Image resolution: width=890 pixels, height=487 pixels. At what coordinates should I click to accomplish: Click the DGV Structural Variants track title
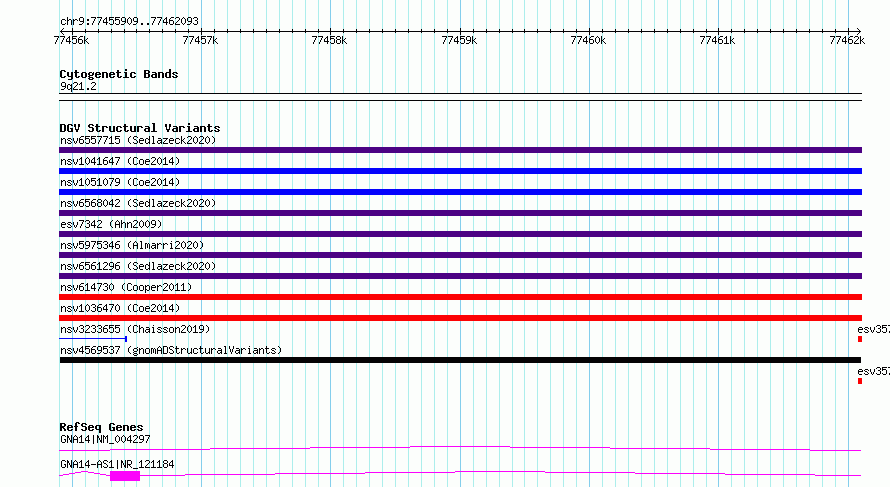coord(140,128)
